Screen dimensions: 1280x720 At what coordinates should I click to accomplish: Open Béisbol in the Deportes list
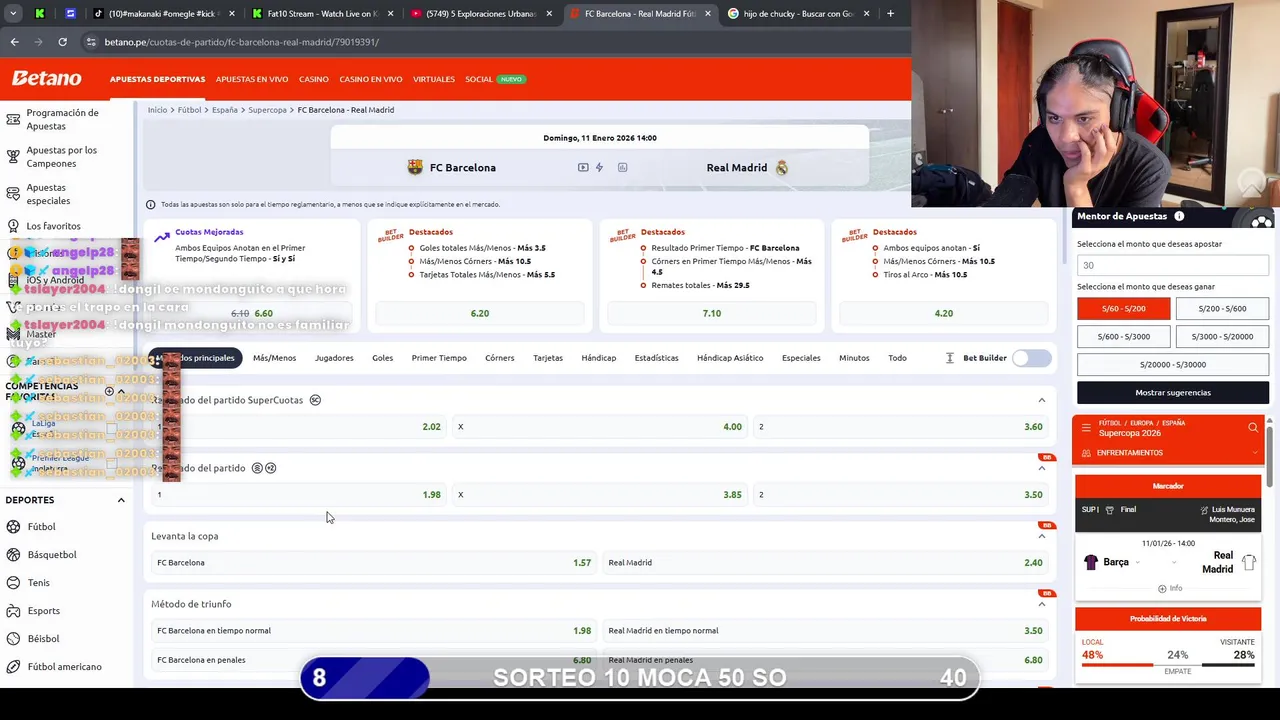(43, 639)
